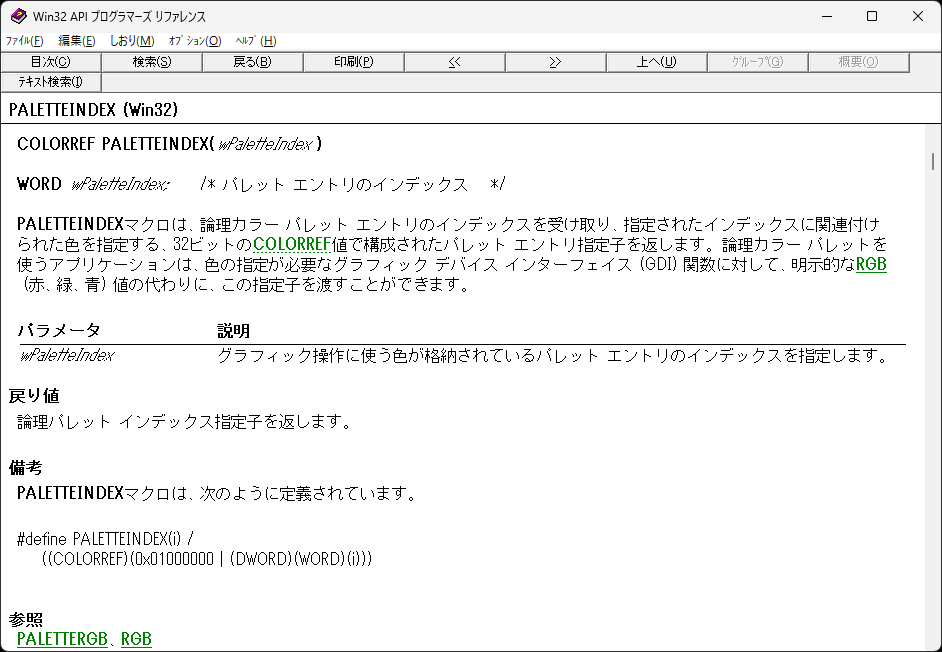Minimize the help window
Viewport: 942px width, 652px height.
click(827, 16)
